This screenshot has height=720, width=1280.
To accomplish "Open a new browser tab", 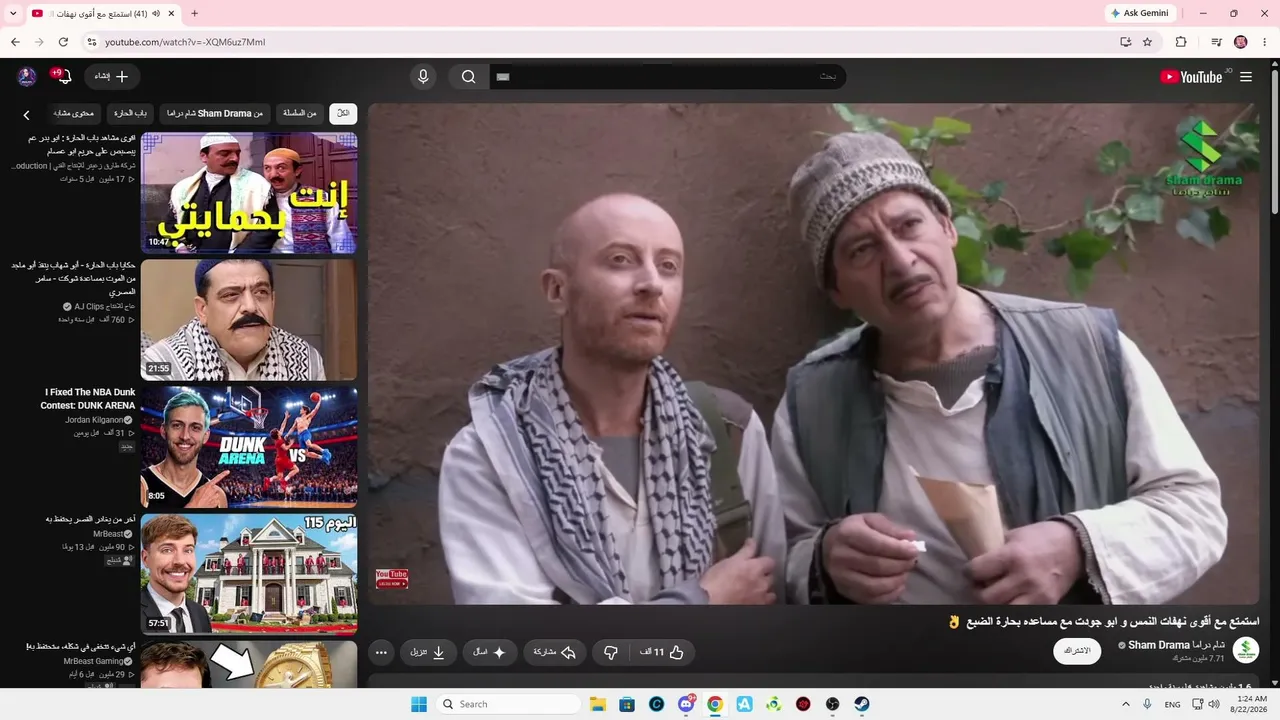I will coord(194,13).
